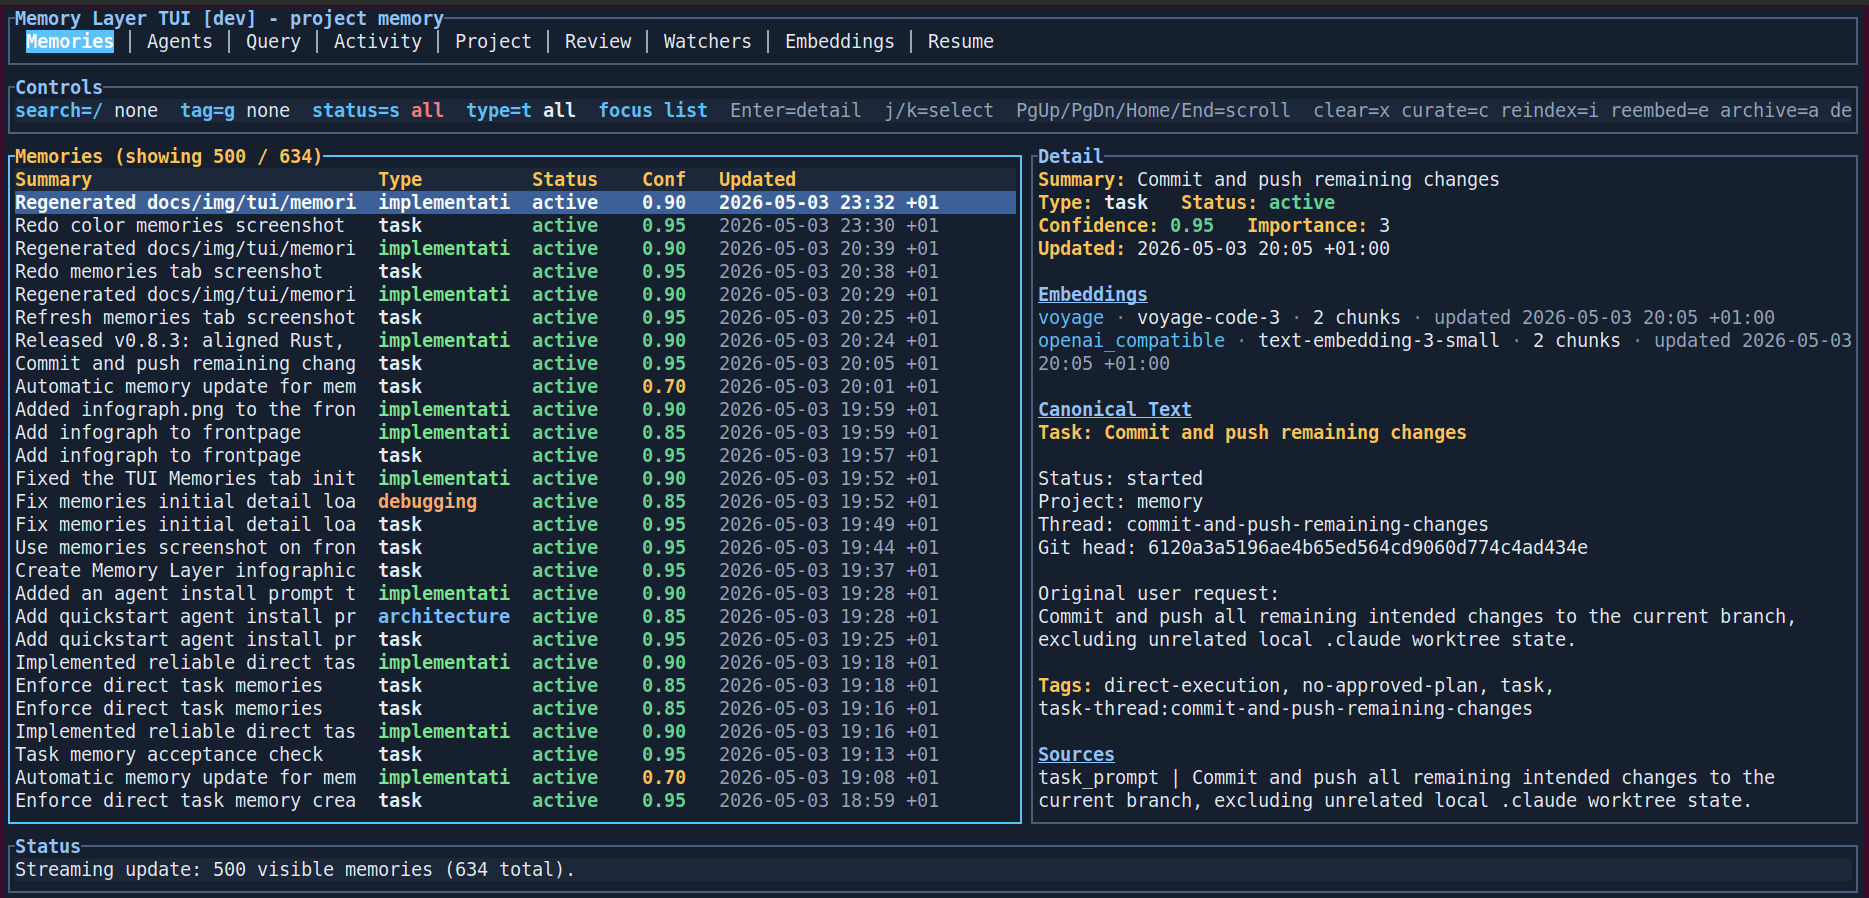
Task: Open the Project tab
Action: [x=493, y=41]
